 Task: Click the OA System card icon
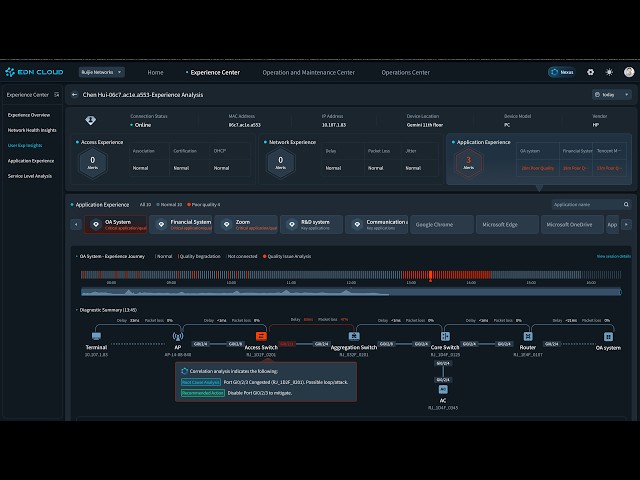(x=96, y=224)
